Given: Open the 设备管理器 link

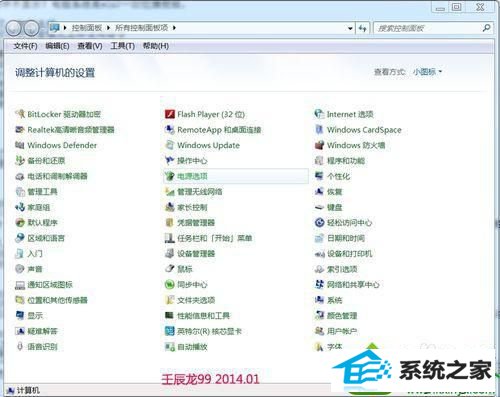Looking at the screenshot, I should point(196,254).
